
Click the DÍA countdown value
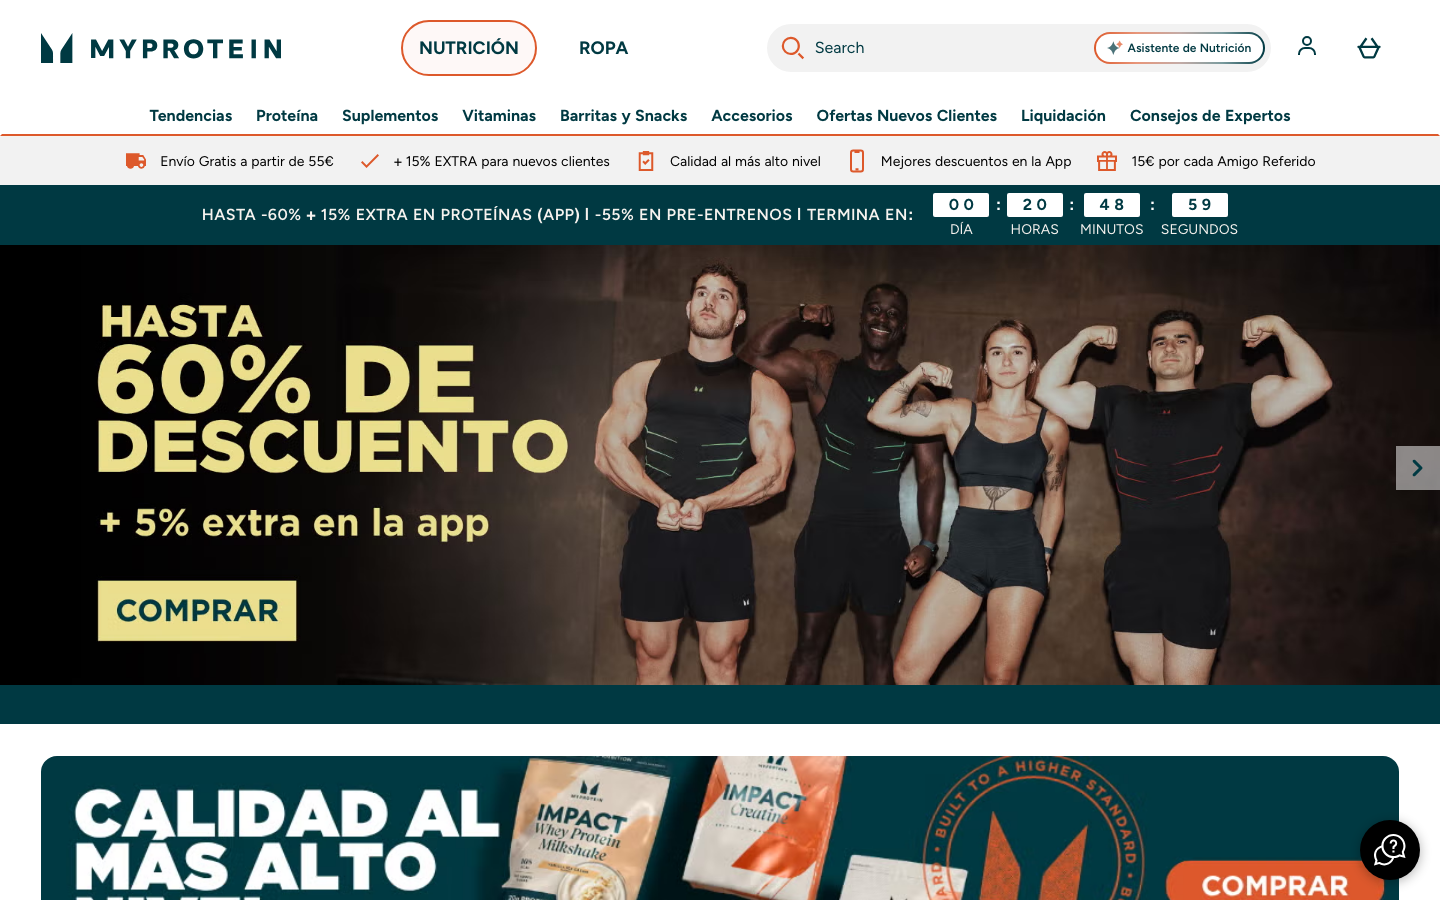click(961, 205)
